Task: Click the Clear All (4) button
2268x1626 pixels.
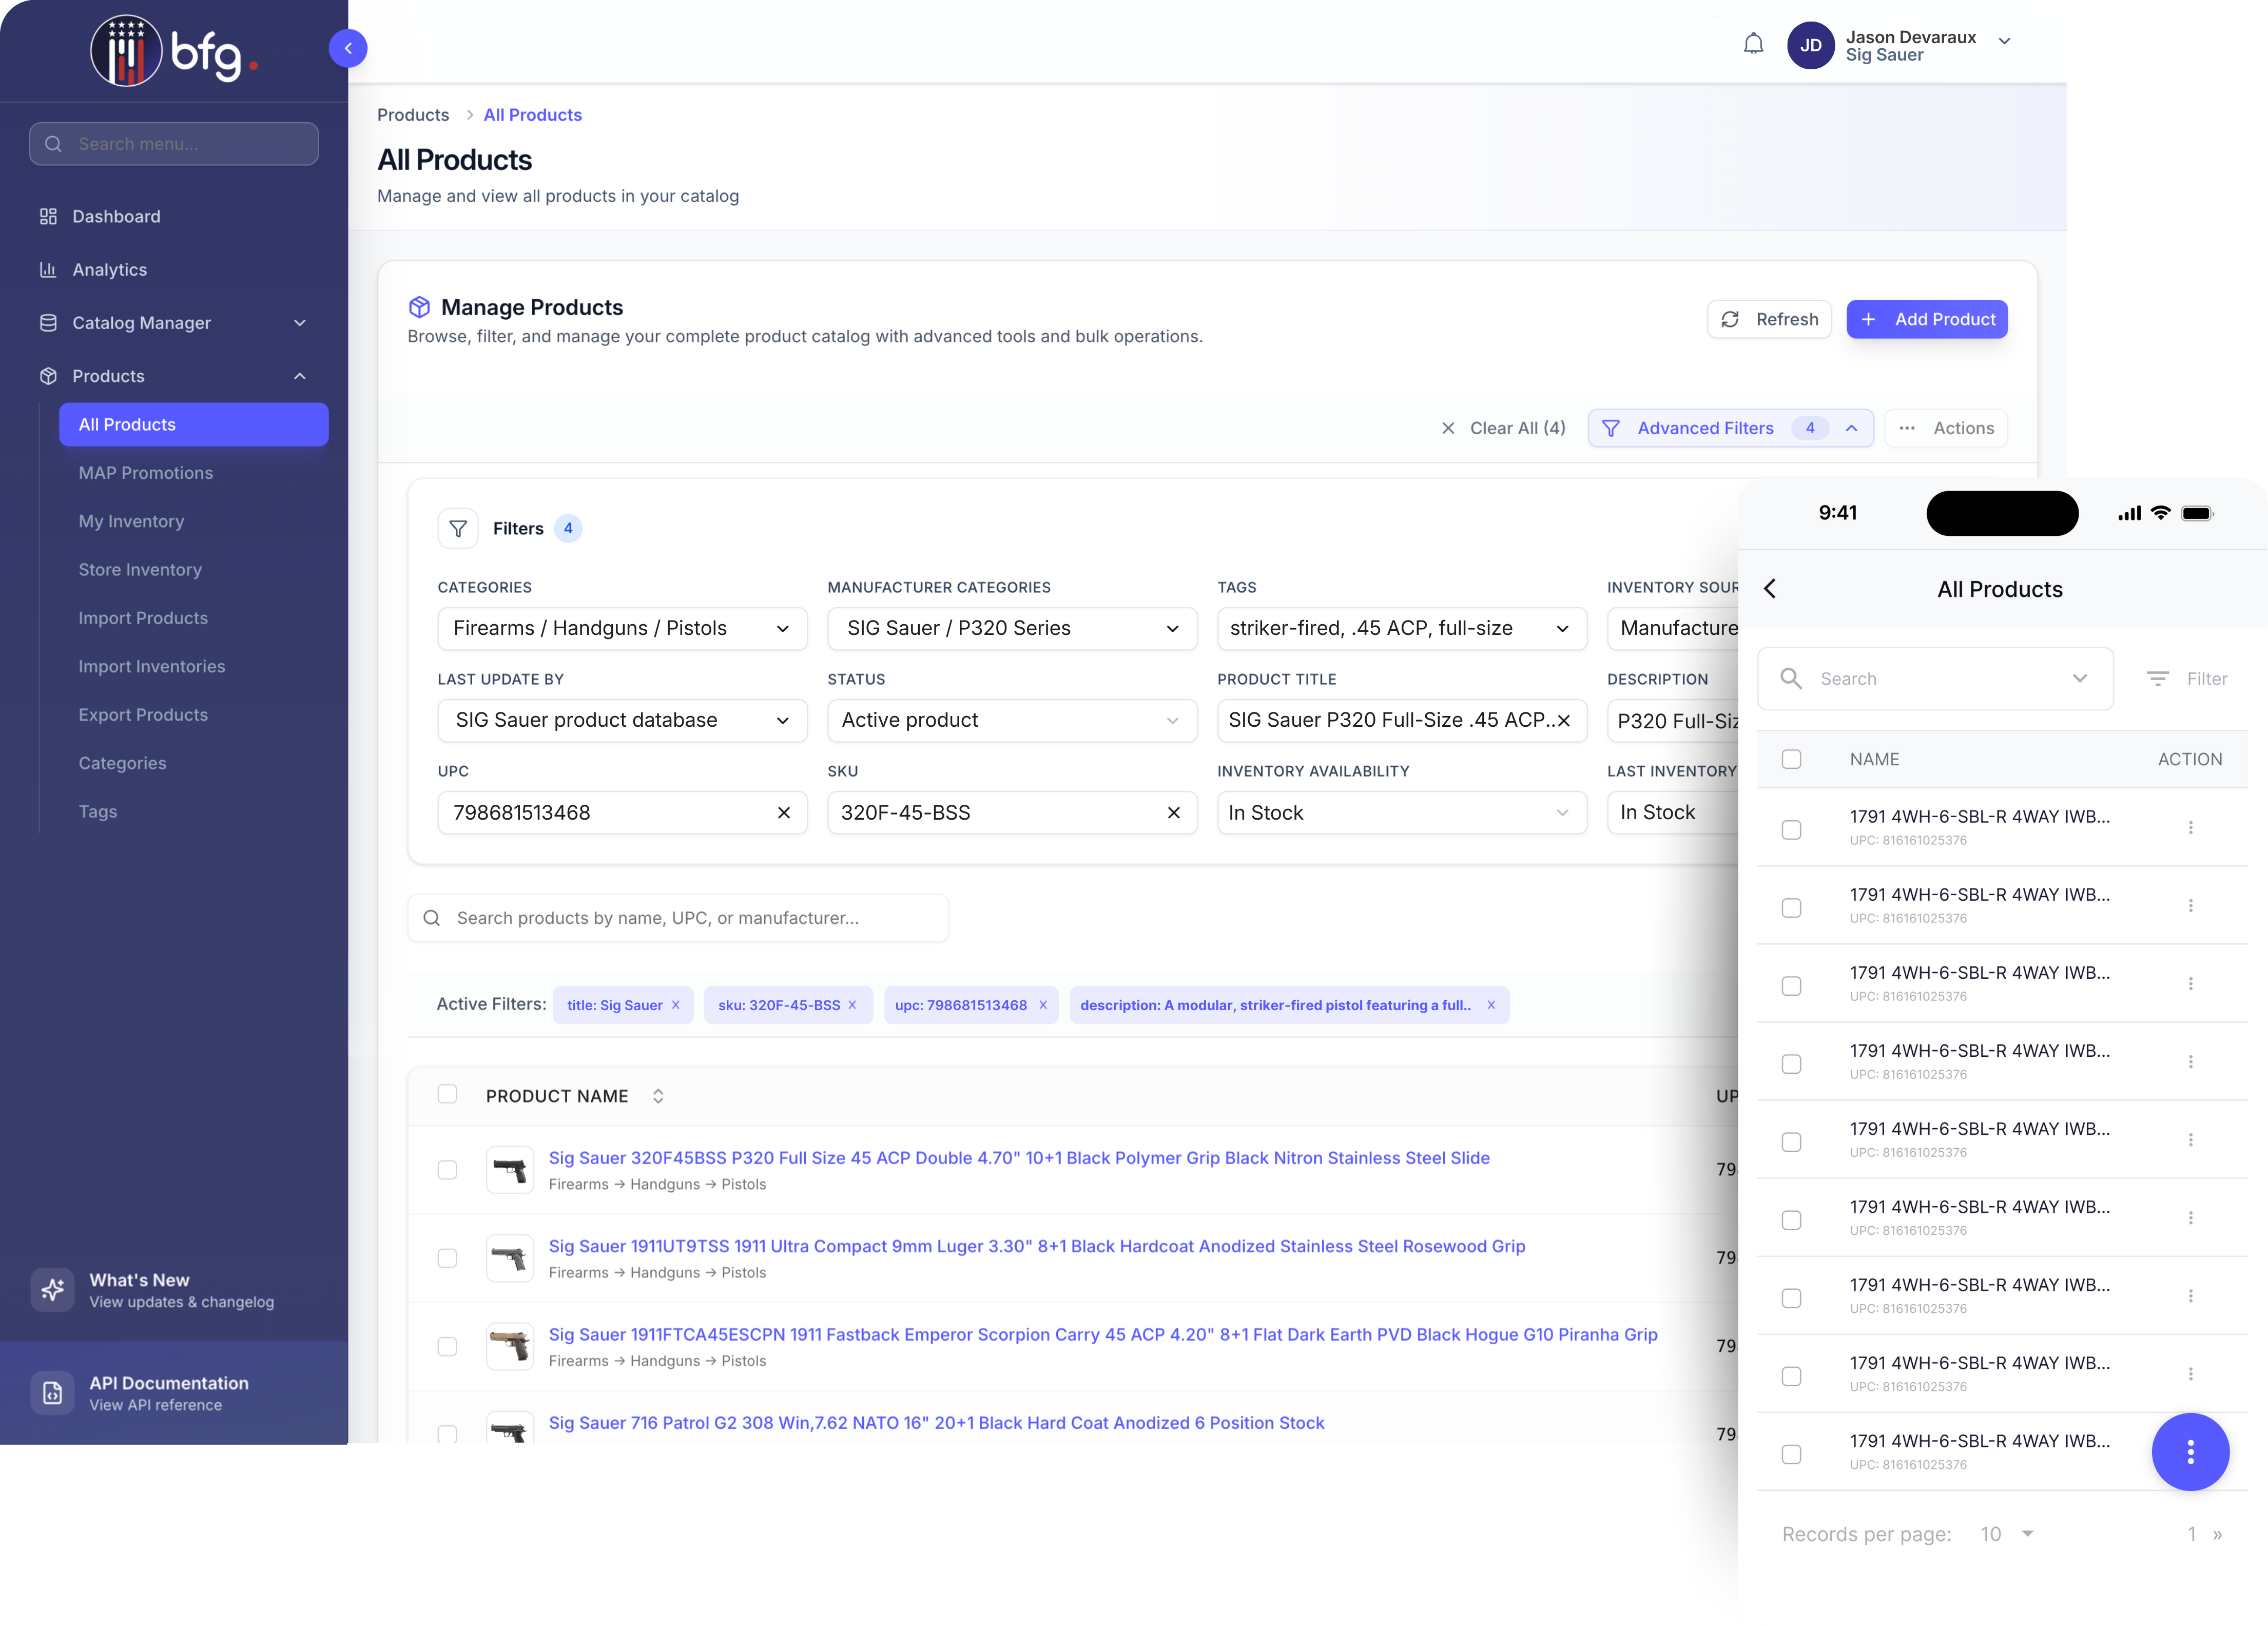Action: coord(1502,428)
